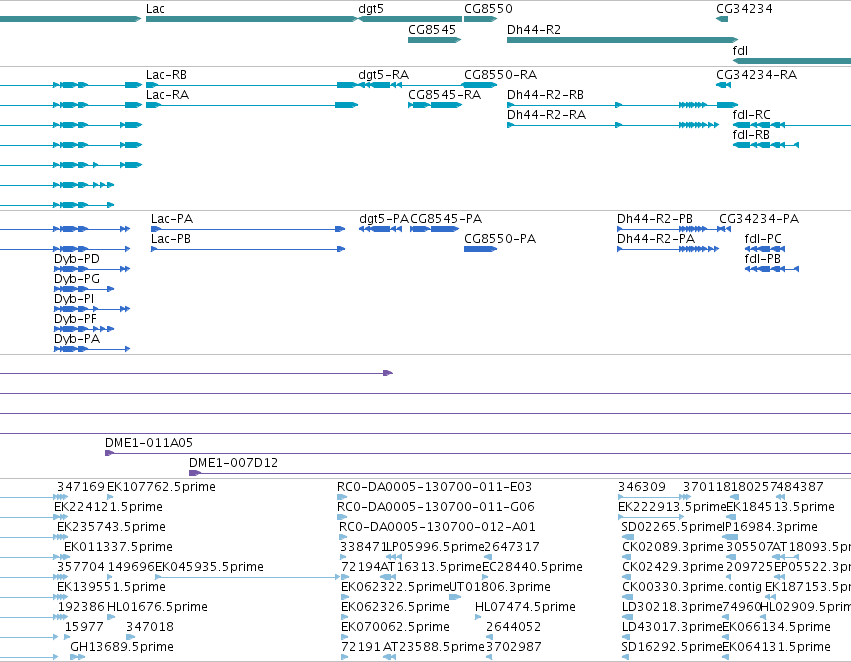Open the GH13689.5prime EST label
The width and height of the screenshot is (851, 662).
coord(122,647)
